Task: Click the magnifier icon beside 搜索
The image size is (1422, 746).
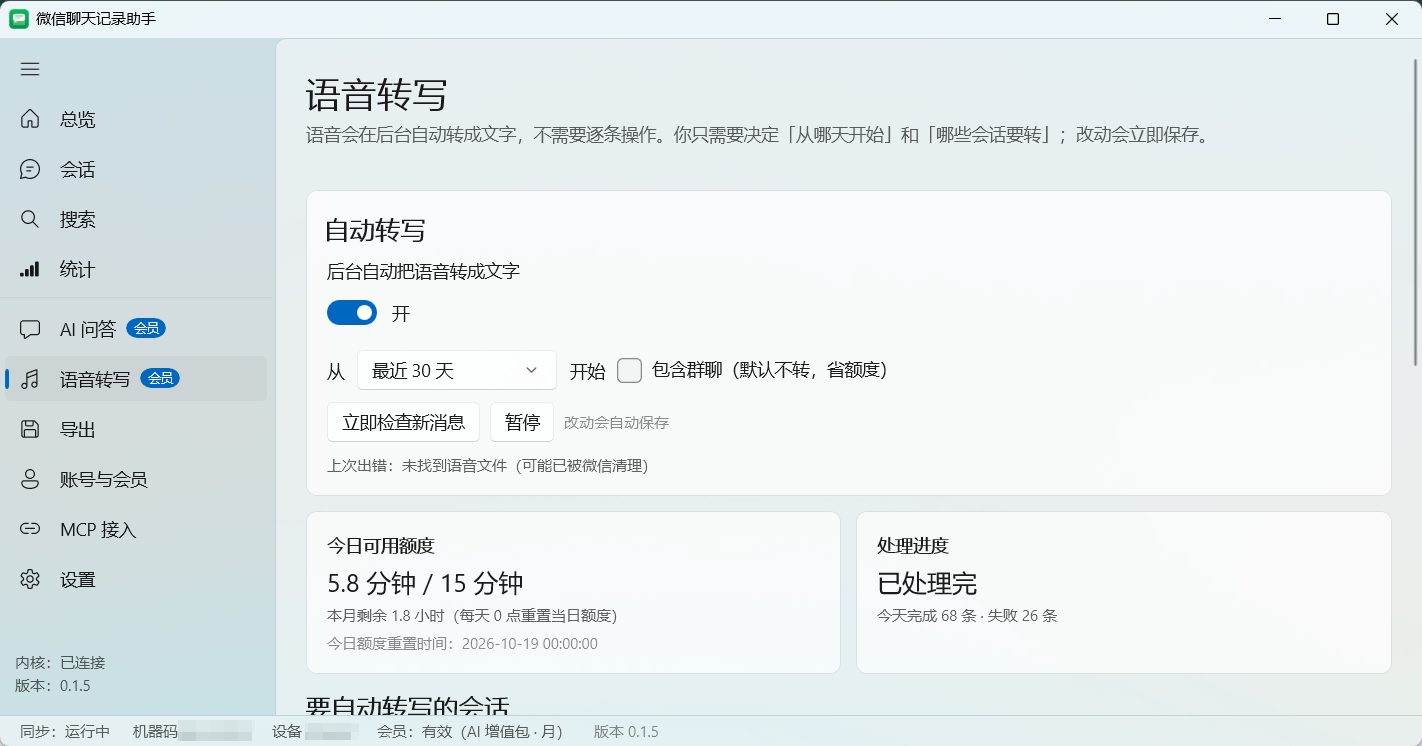Action: (x=30, y=219)
